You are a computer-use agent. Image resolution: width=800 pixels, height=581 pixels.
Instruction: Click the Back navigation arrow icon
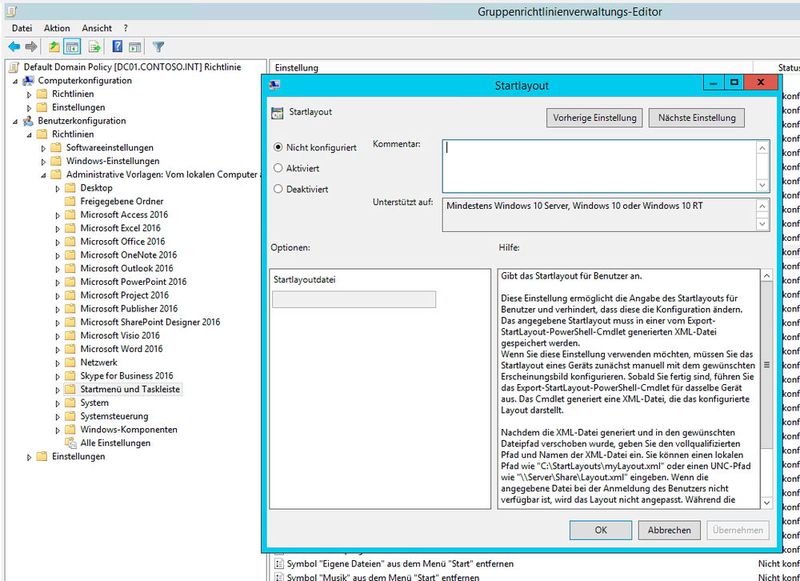[x=13, y=45]
